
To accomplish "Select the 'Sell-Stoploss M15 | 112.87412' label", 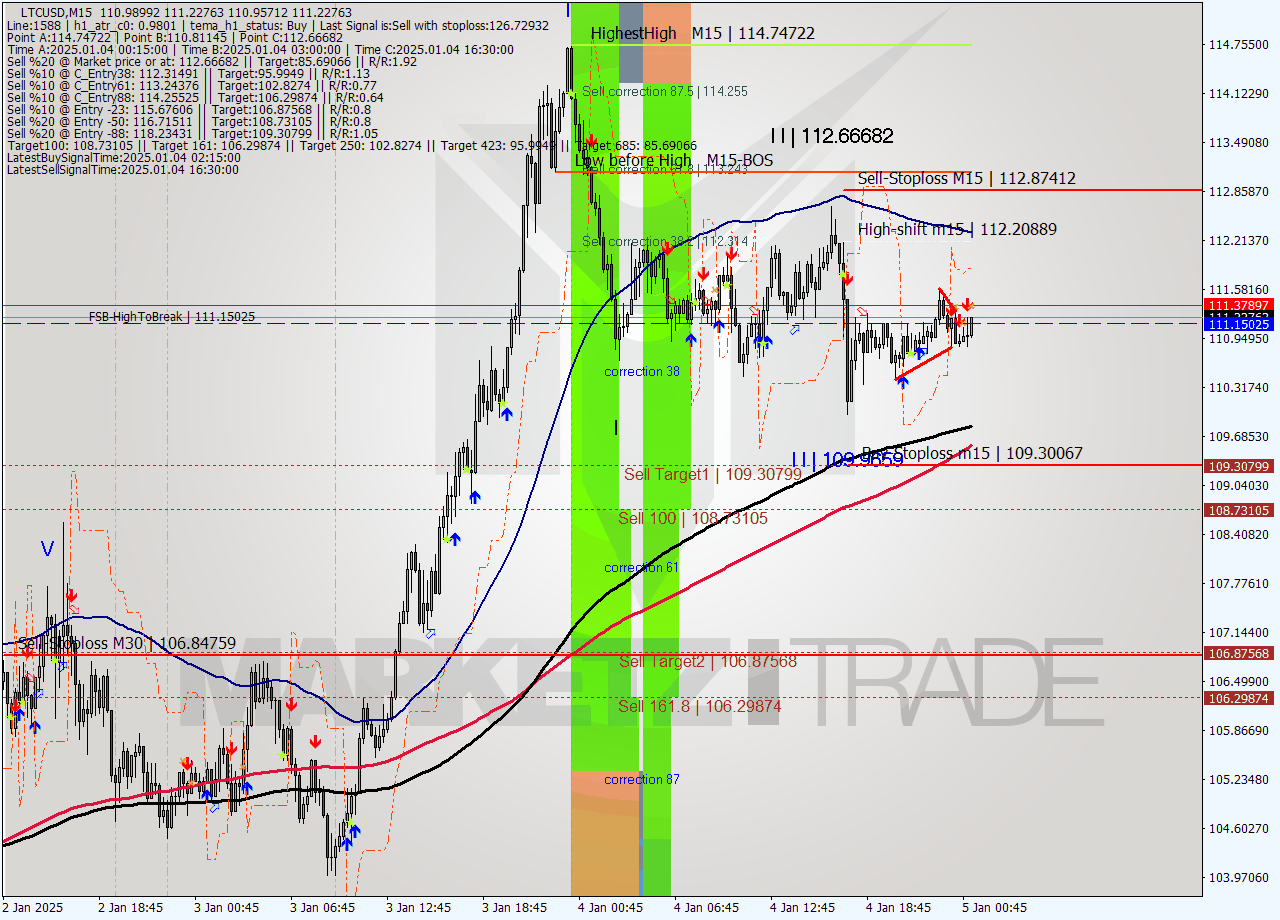I will 967,178.
